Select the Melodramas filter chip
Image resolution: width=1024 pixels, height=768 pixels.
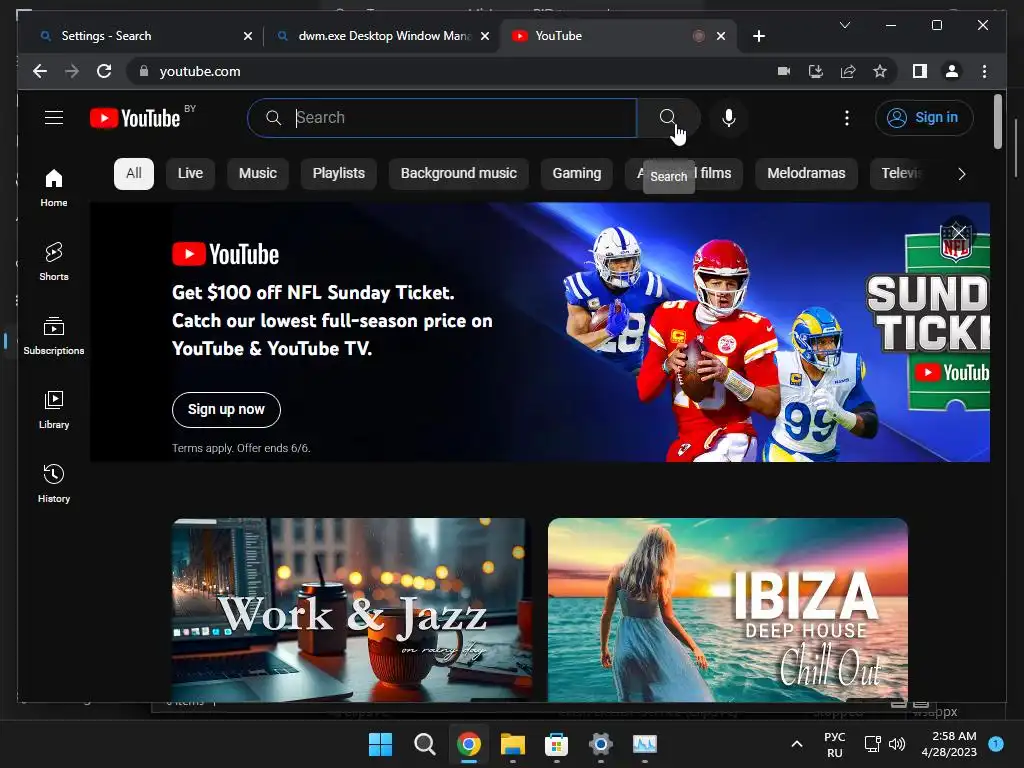click(x=806, y=174)
